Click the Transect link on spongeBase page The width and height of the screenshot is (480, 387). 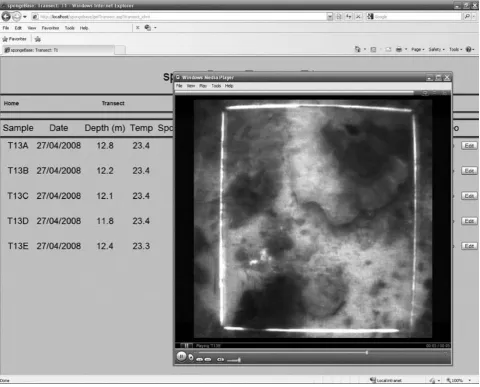pyautogui.click(x=113, y=103)
